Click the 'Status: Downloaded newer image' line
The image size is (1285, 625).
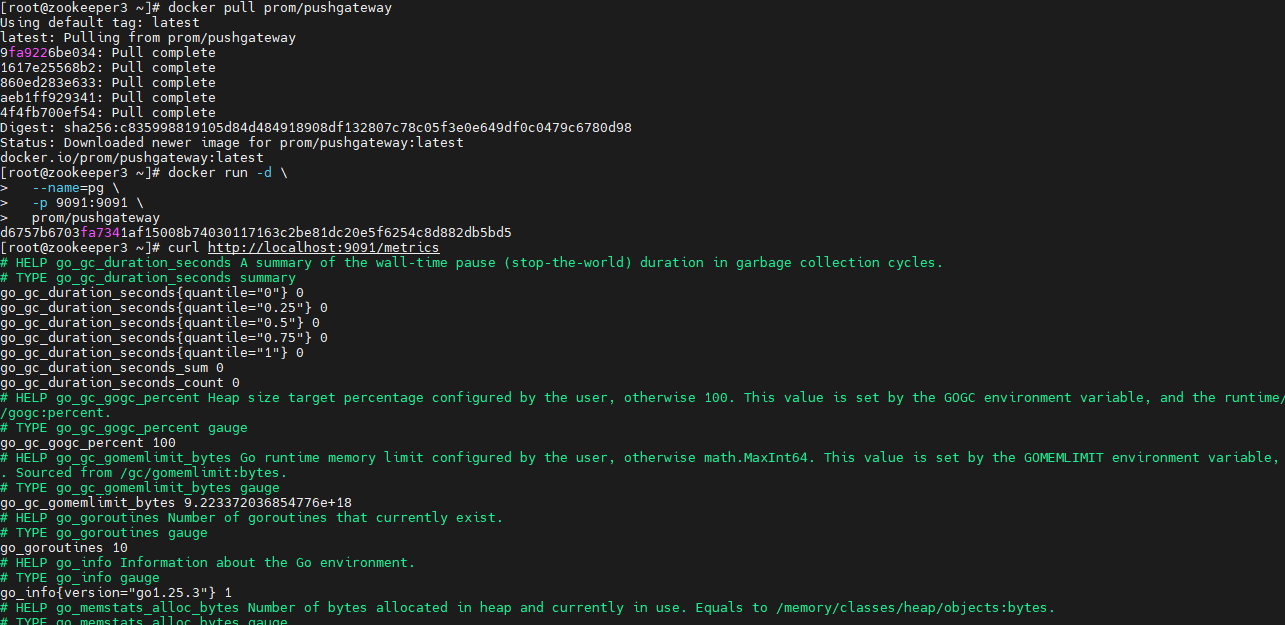[x=231, y=143]
